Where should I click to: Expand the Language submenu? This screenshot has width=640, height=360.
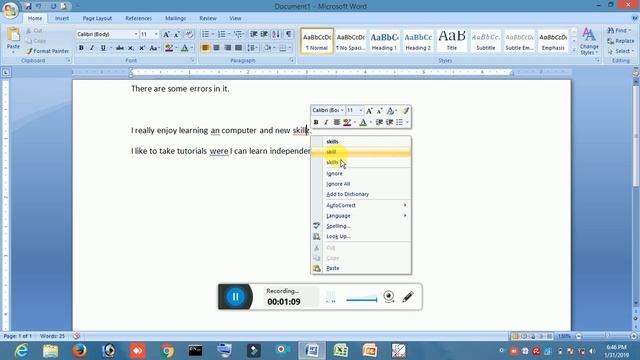[361, 216]
